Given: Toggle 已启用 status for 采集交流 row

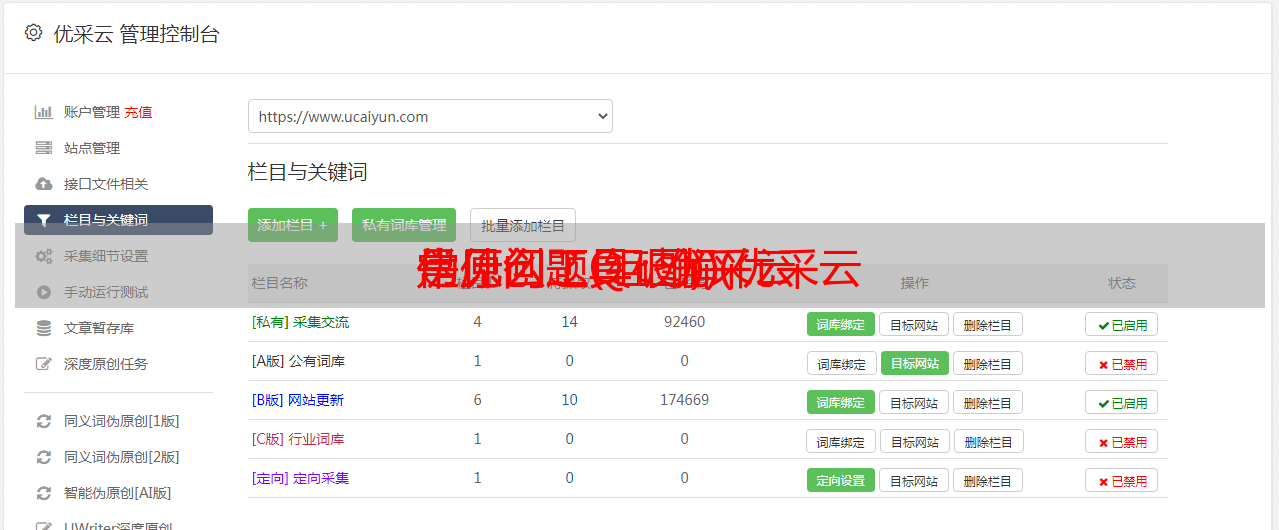Looking at the screenshot, I should 1121,324.
